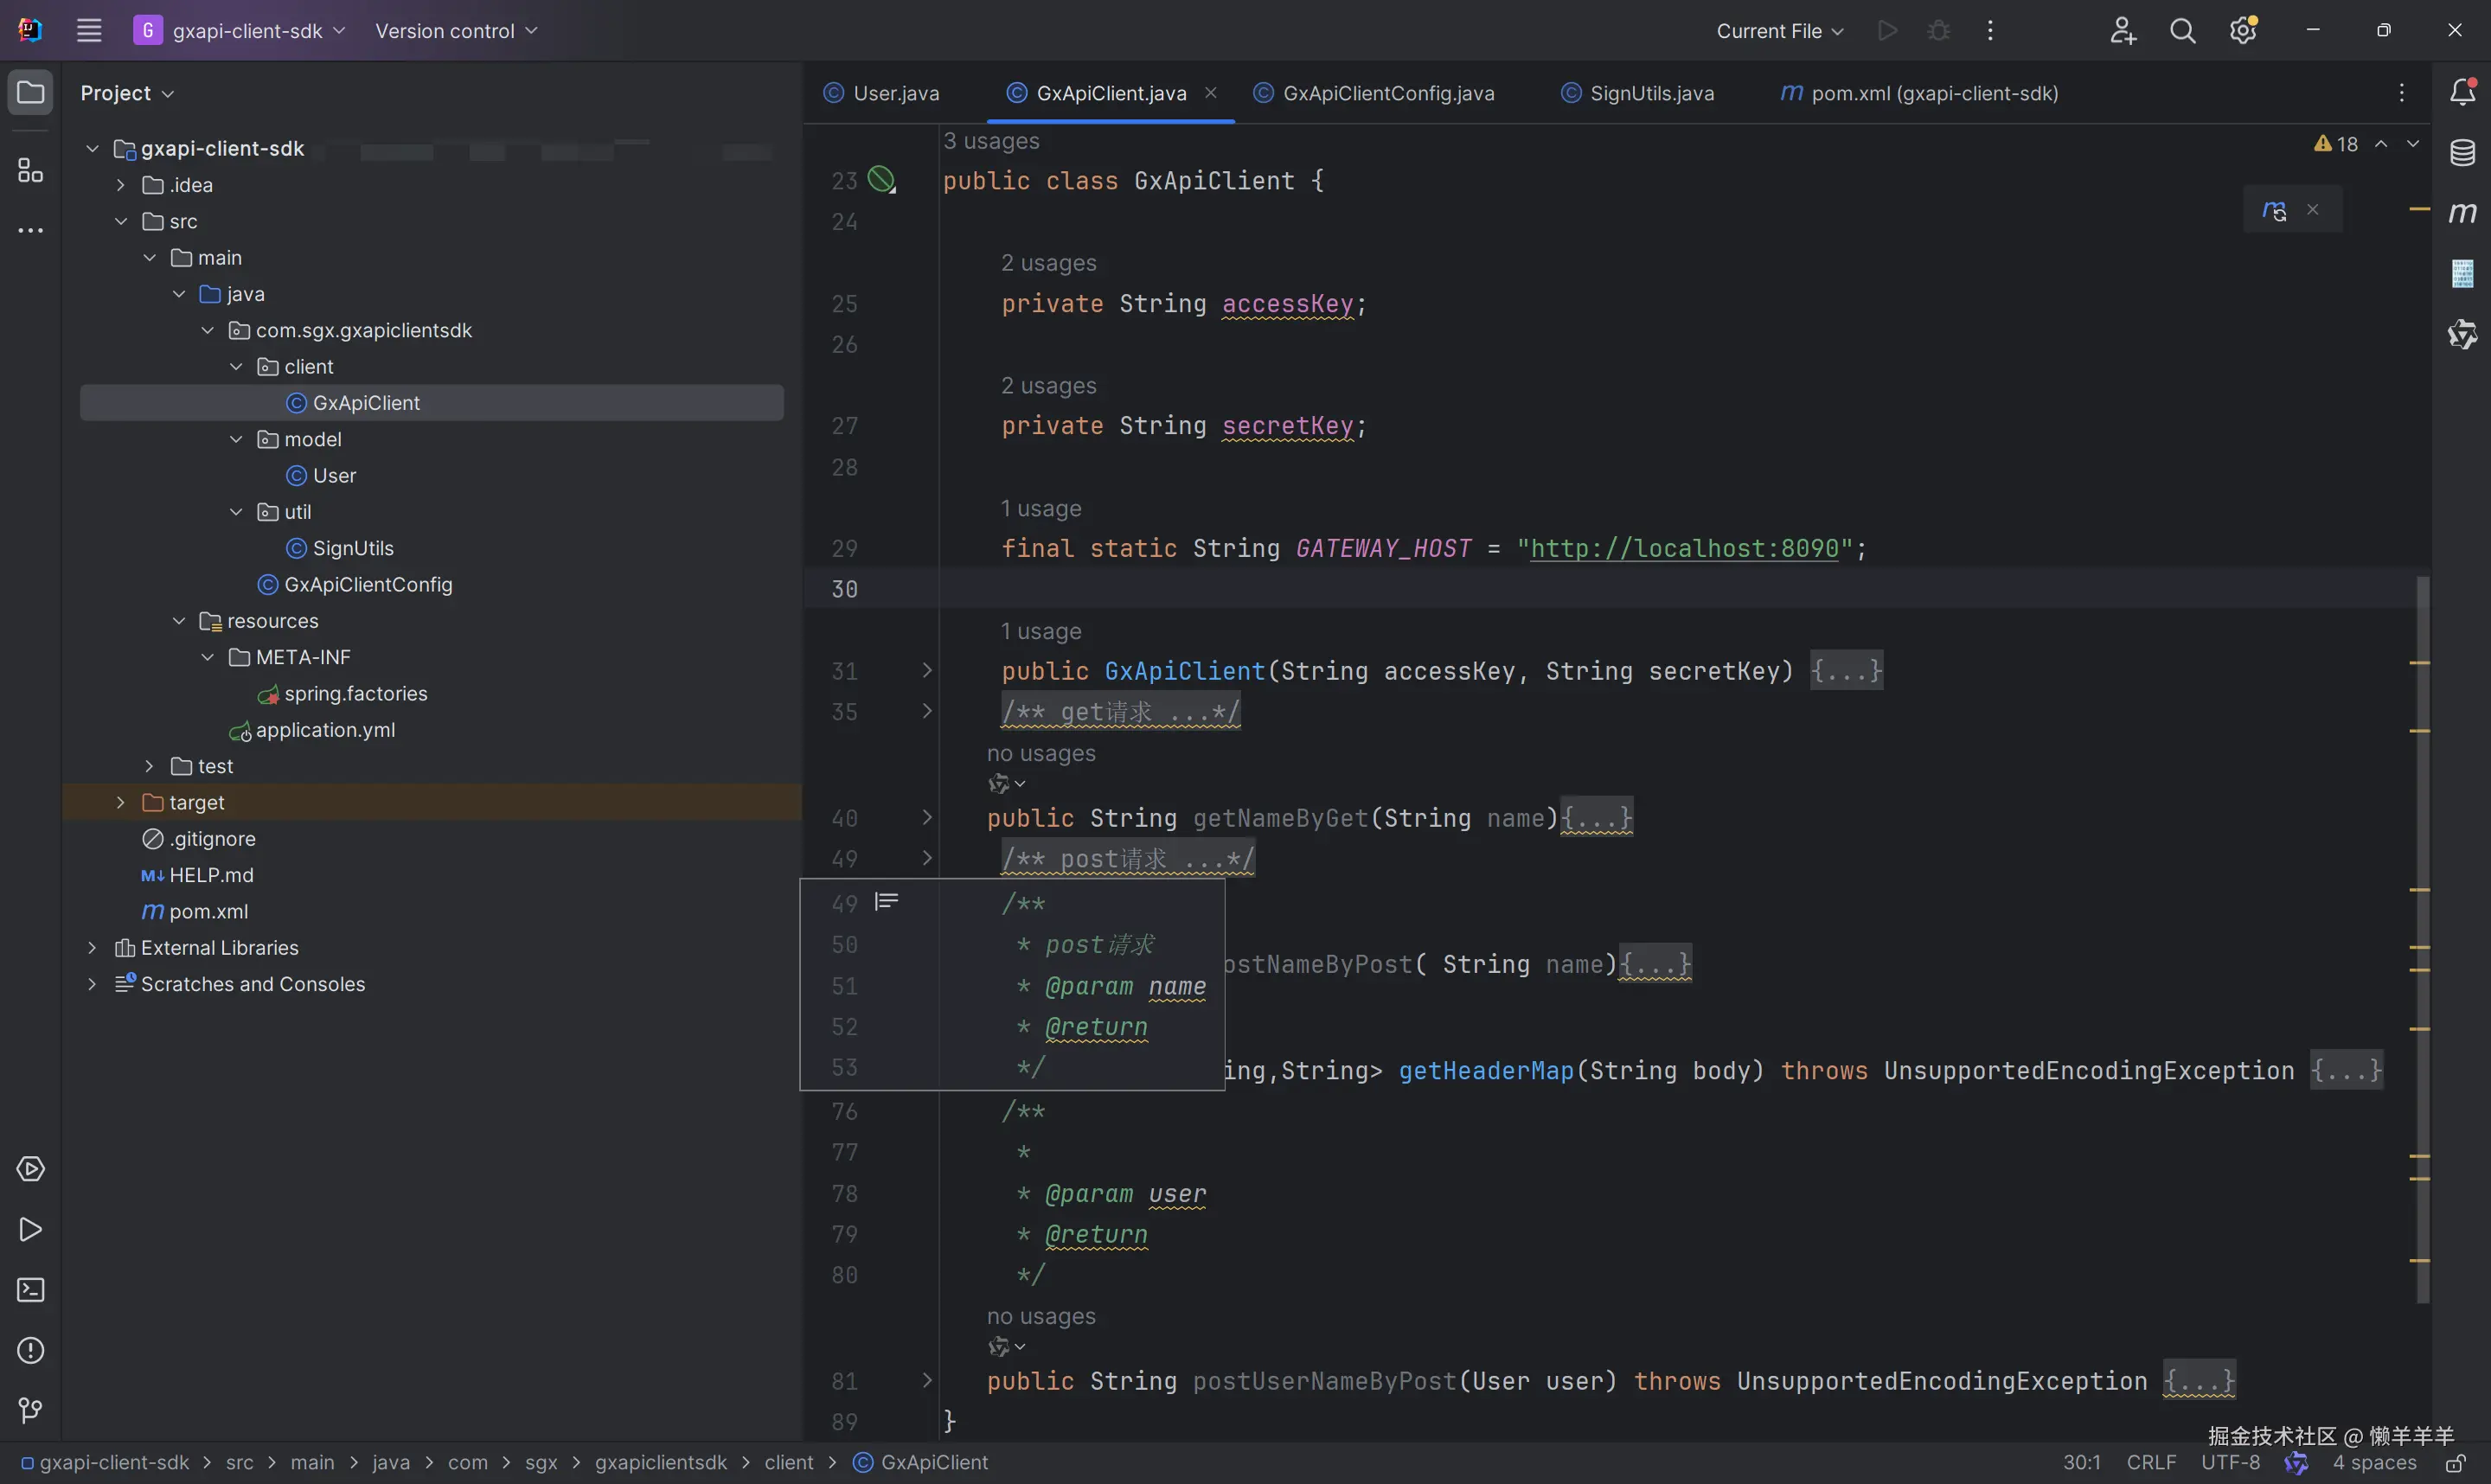
Task: Click the "3 usages" hint above class
Action: click(x=991, y=141)
